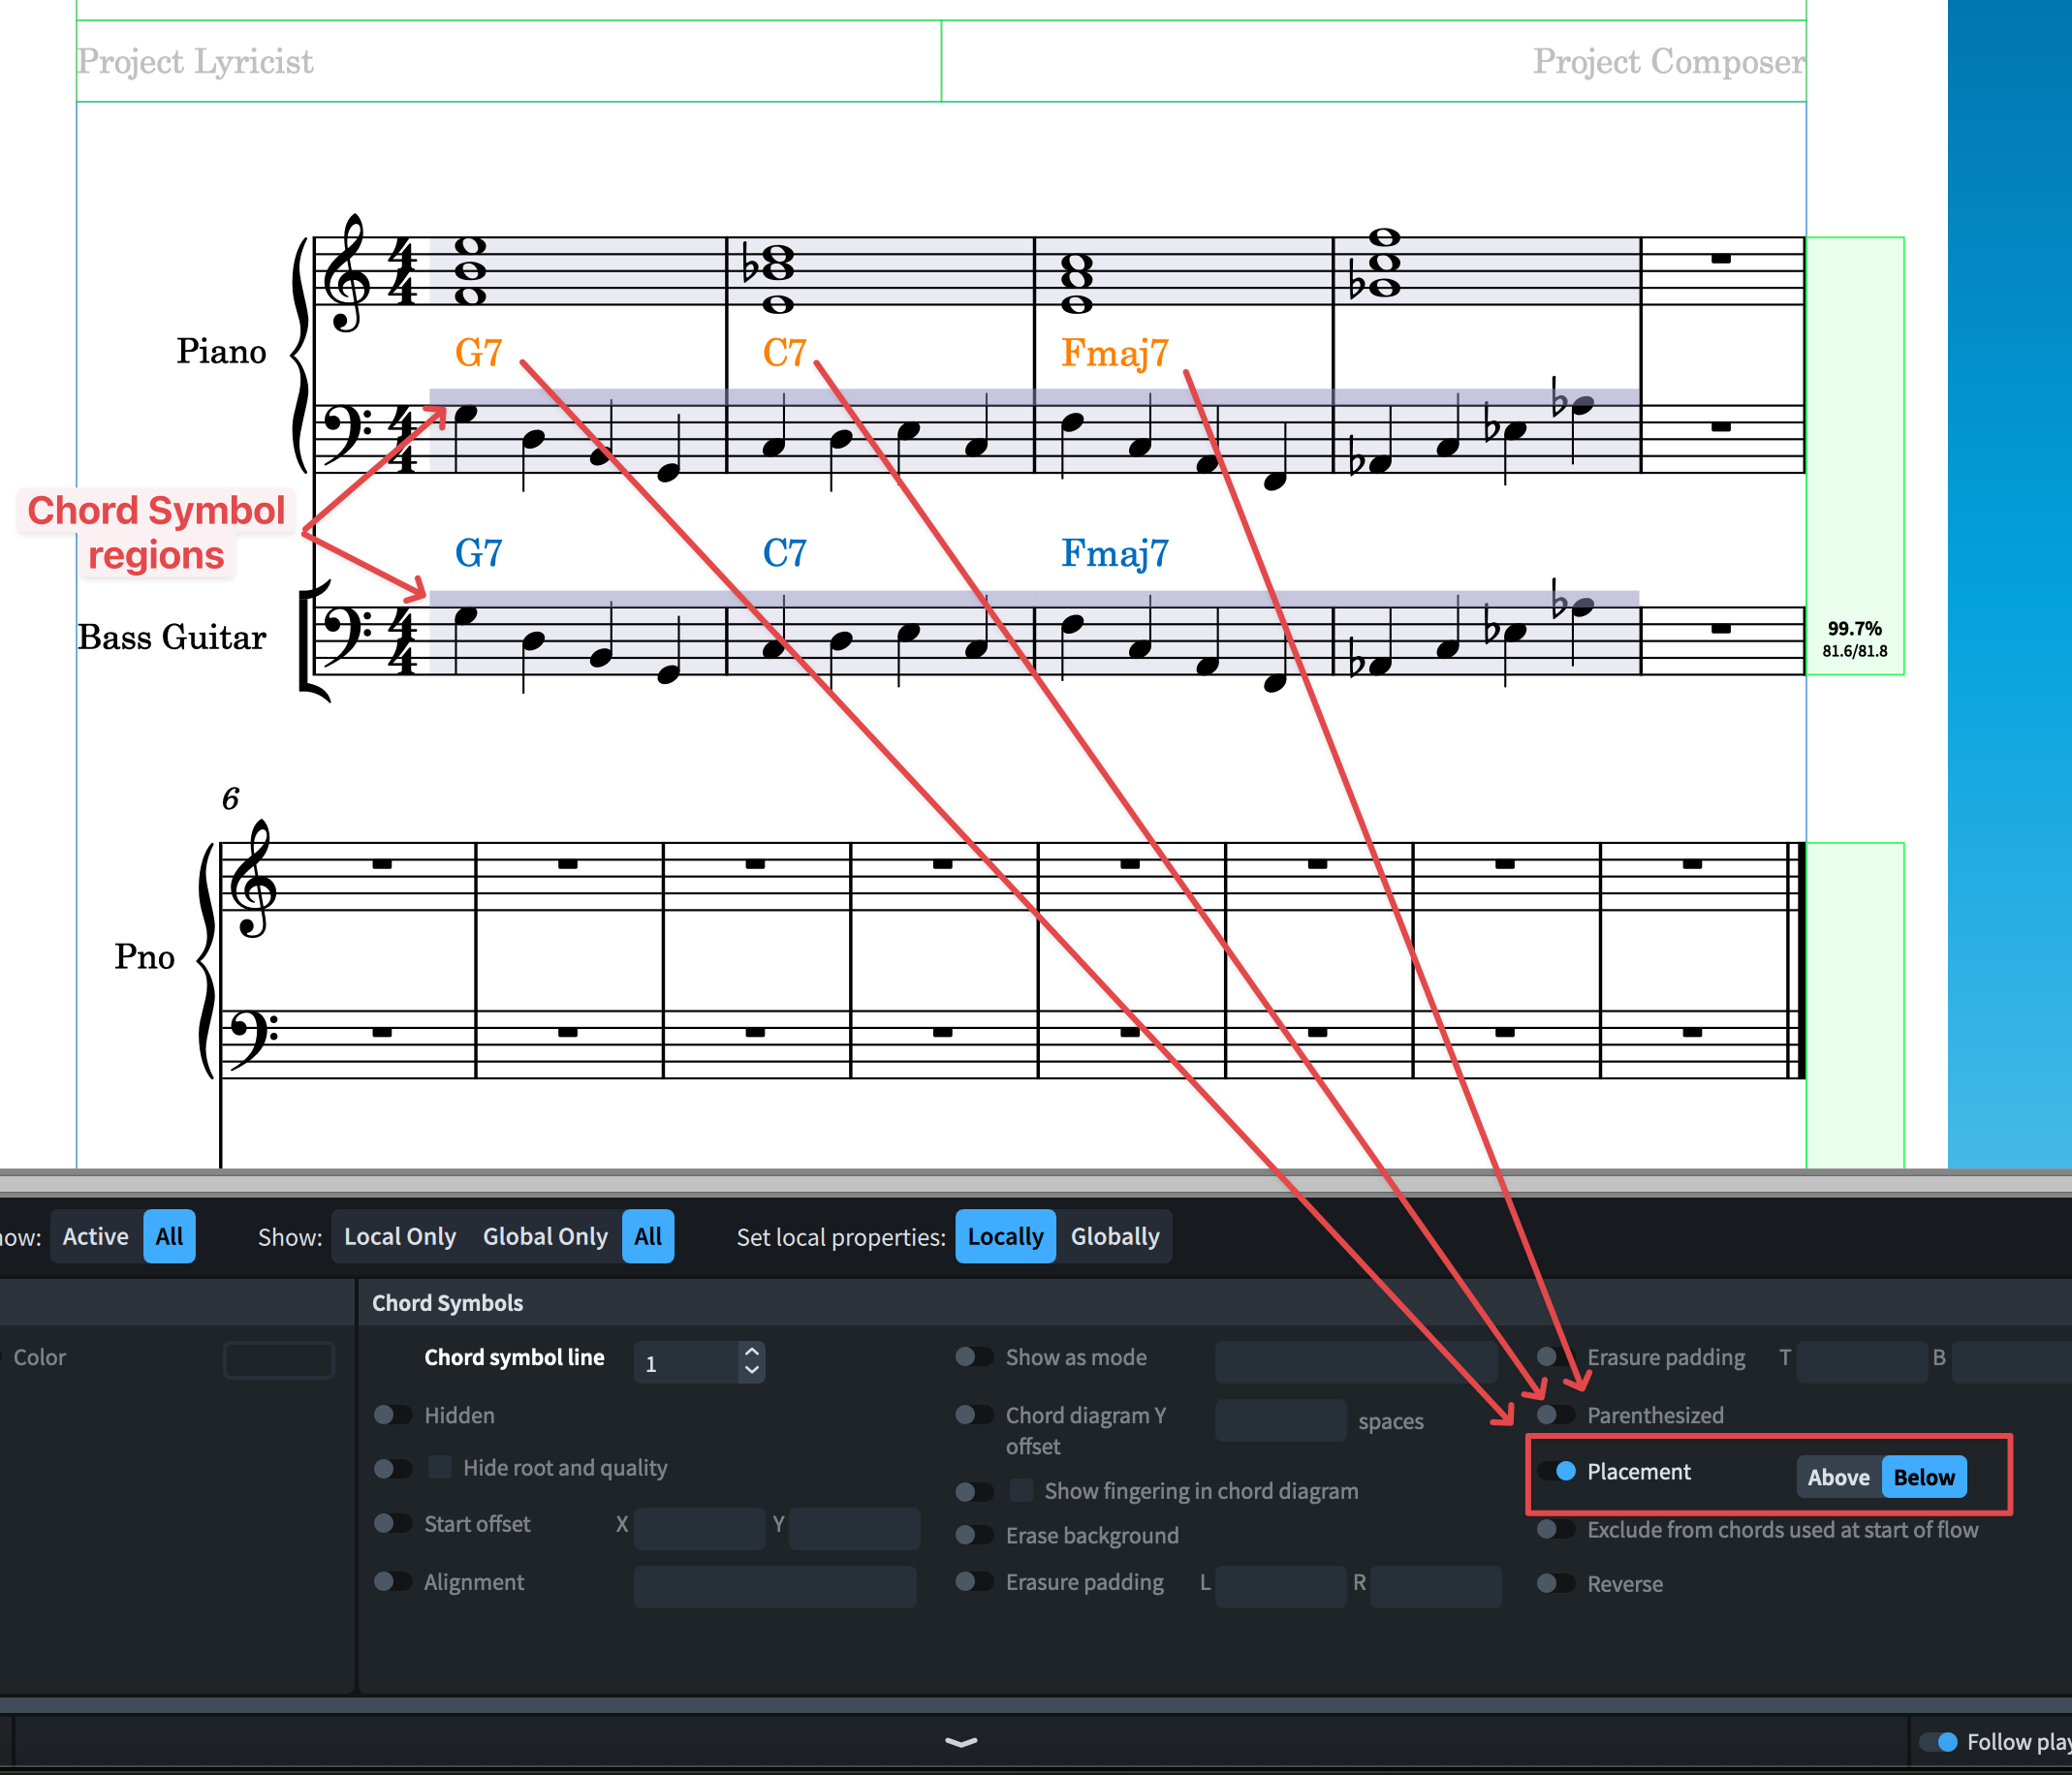The height and width of the screenshot is (1775, 2072).
Task: Toggle Follow playhead switch
Action: pyautogui.click(x=1938, y=1742)
